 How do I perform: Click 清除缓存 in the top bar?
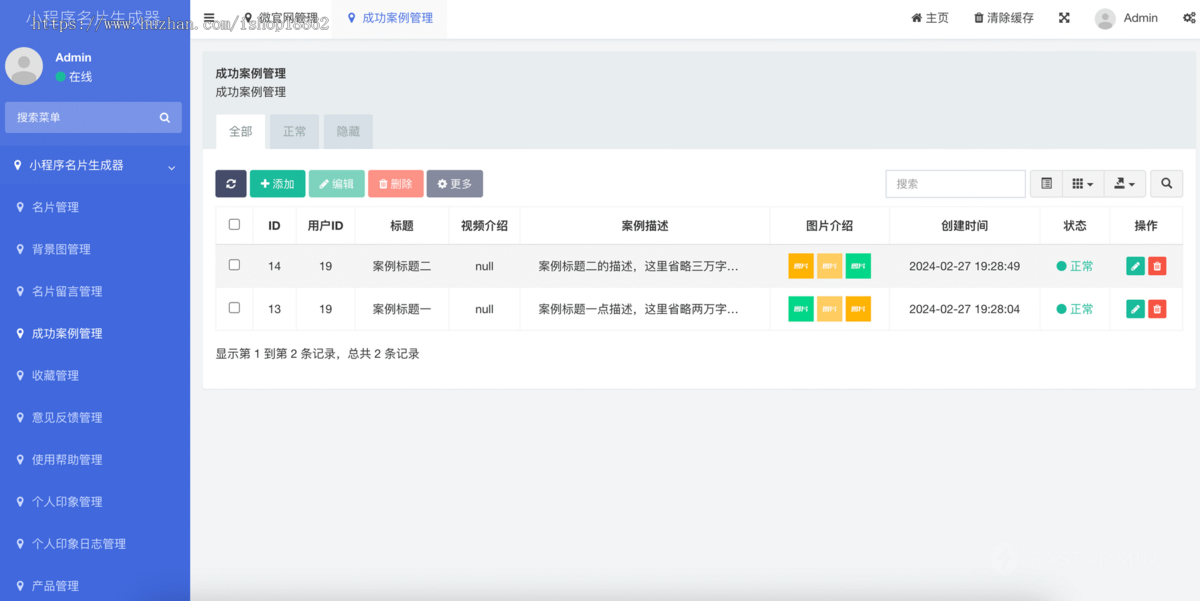tap(1002, 17)
